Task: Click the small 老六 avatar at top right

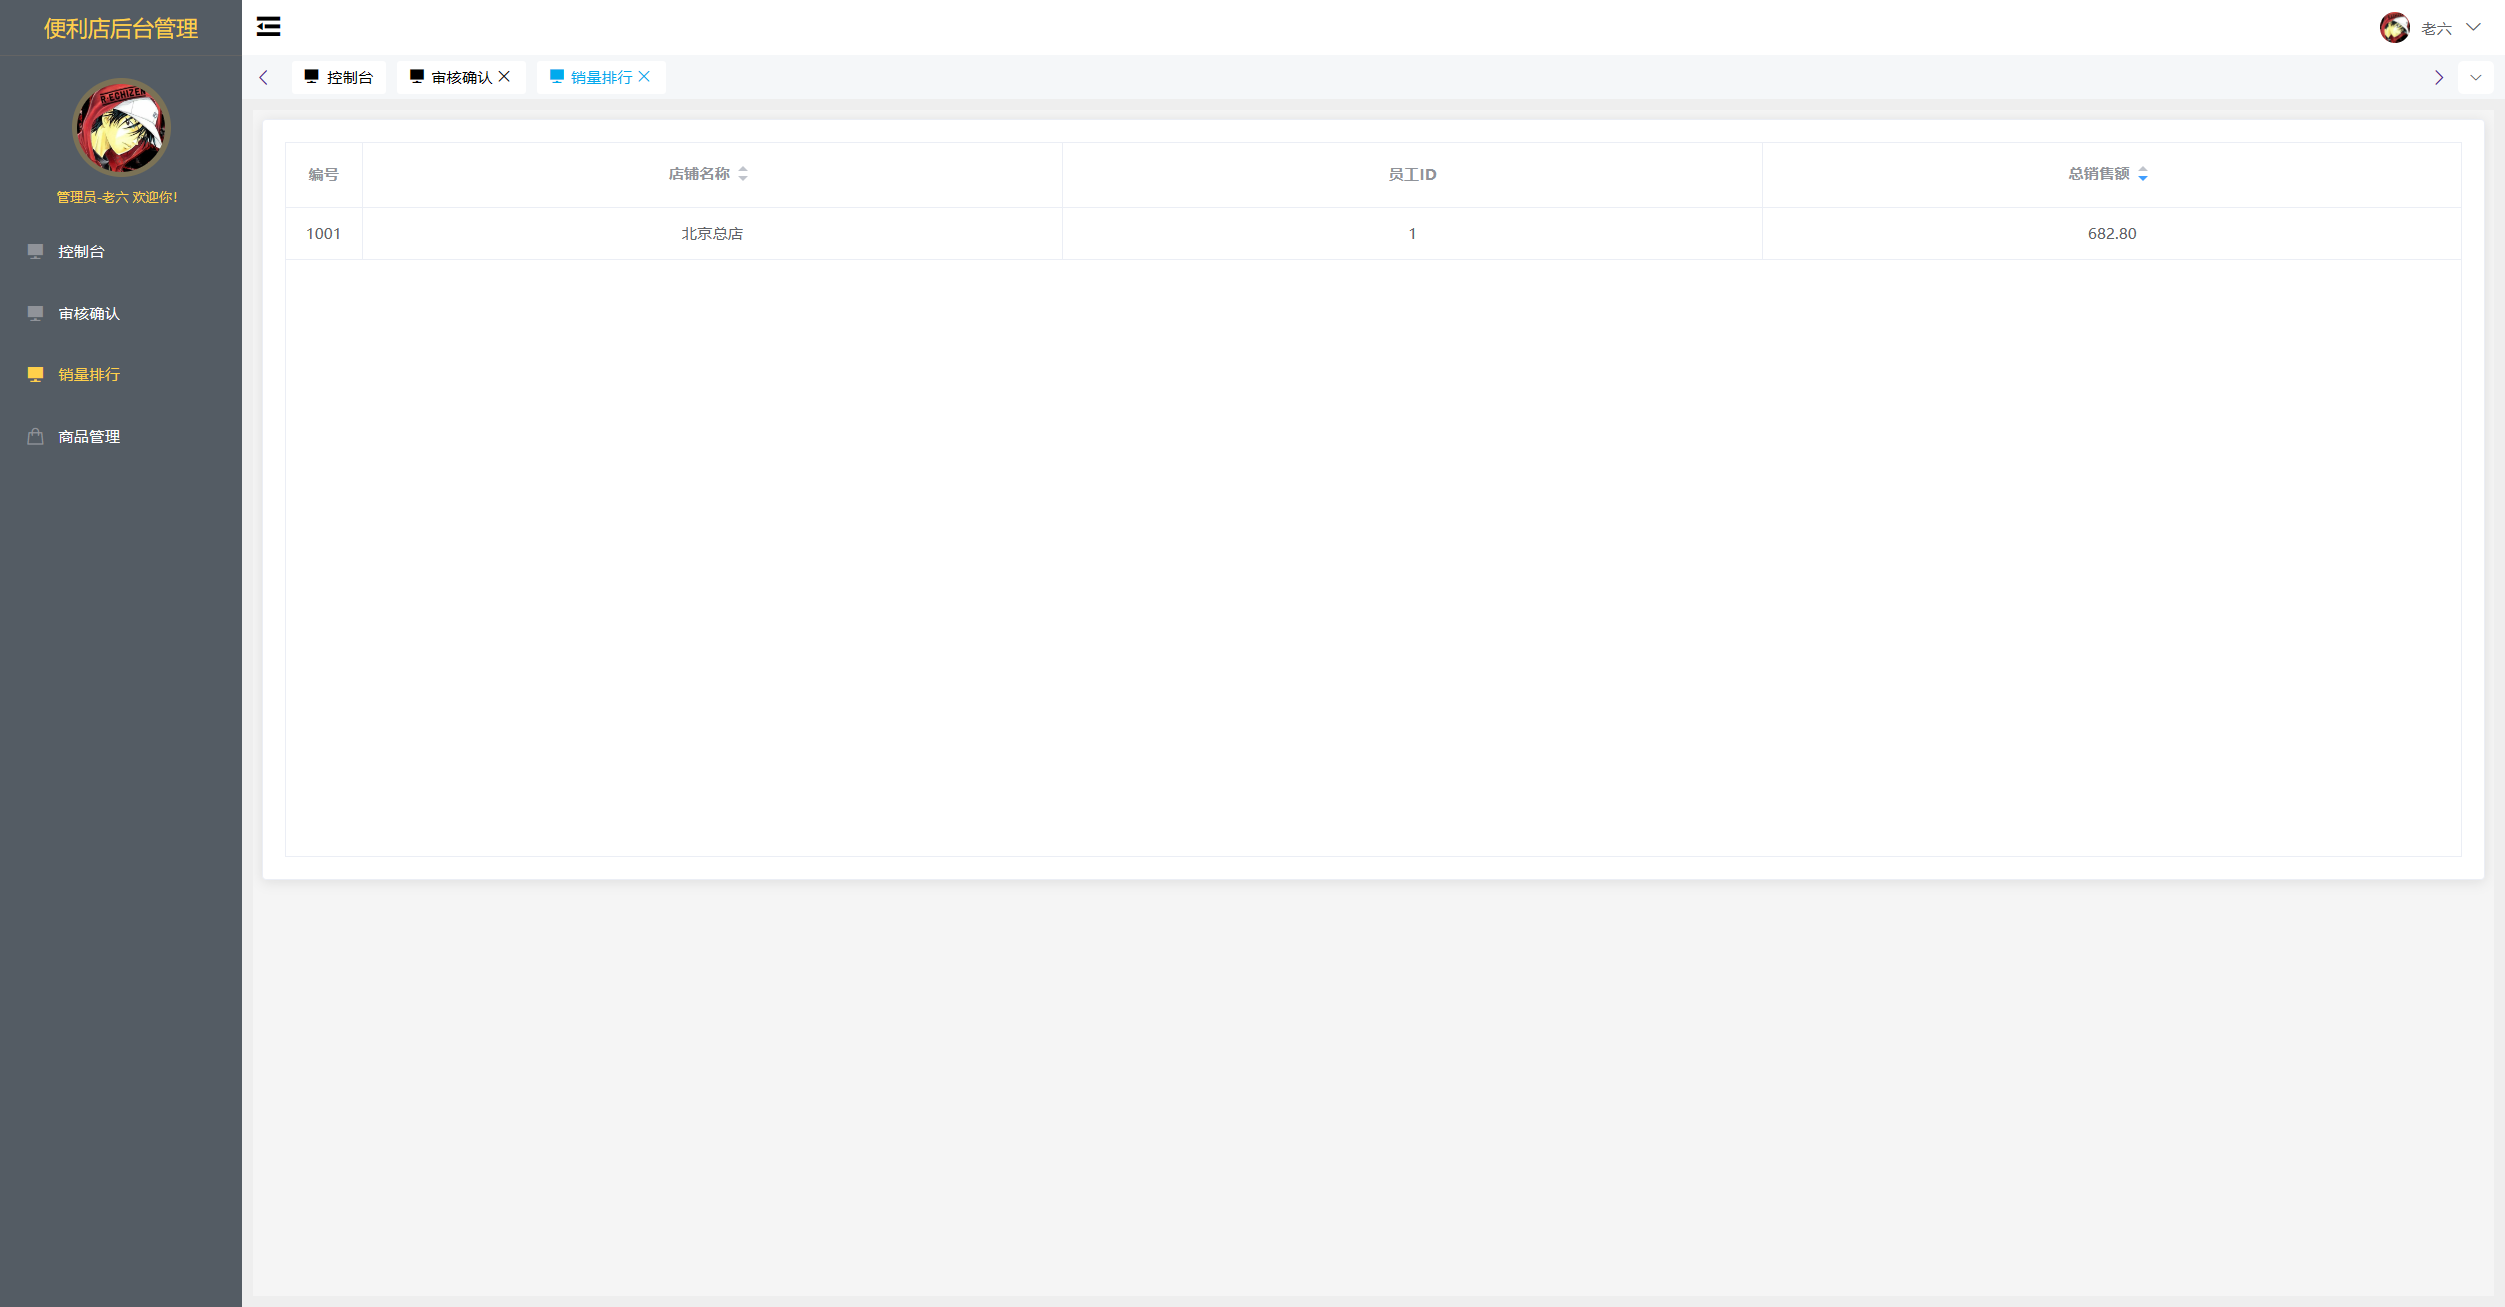Action: 2394,27
